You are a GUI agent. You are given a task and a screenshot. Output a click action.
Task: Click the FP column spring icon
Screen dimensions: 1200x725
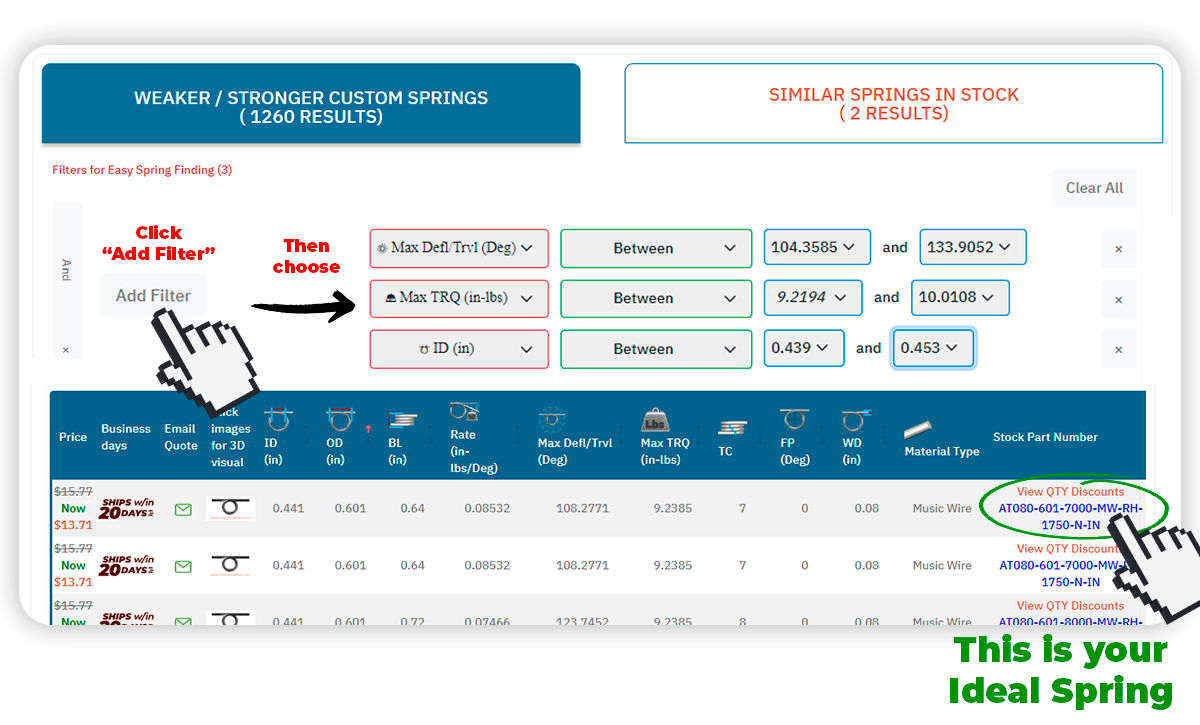(x=793, y=419)
